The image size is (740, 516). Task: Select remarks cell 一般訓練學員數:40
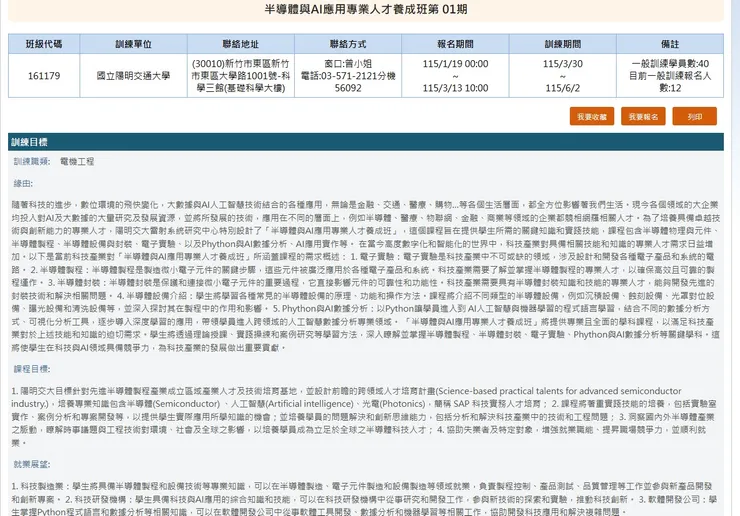tap(670, 76)
